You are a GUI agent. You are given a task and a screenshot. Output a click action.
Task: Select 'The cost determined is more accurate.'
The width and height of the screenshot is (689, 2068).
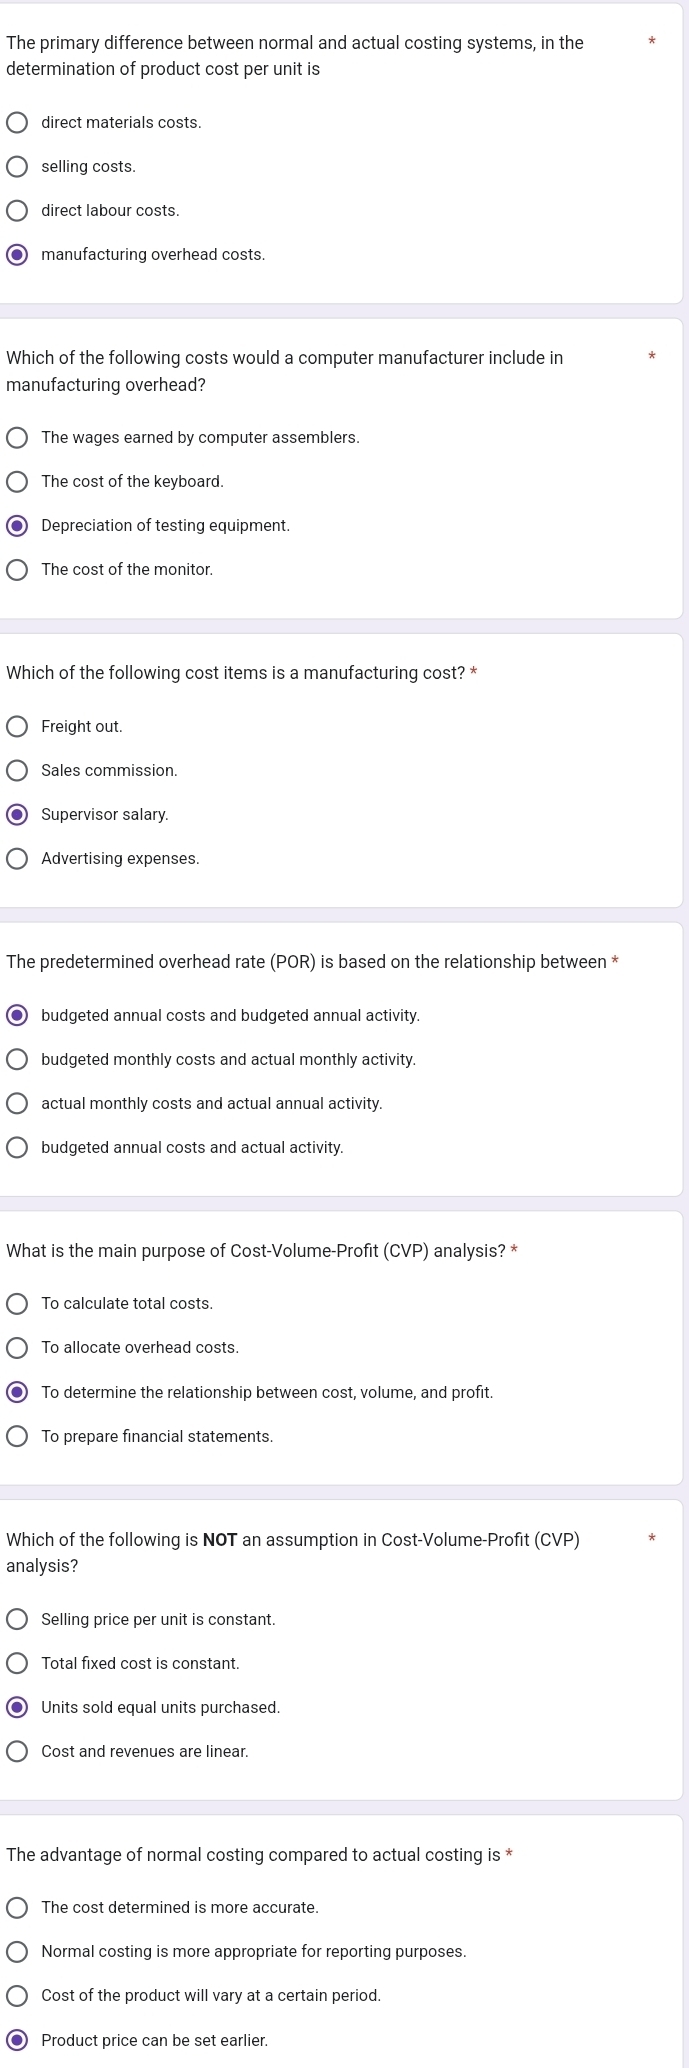tap(17, 1908)
